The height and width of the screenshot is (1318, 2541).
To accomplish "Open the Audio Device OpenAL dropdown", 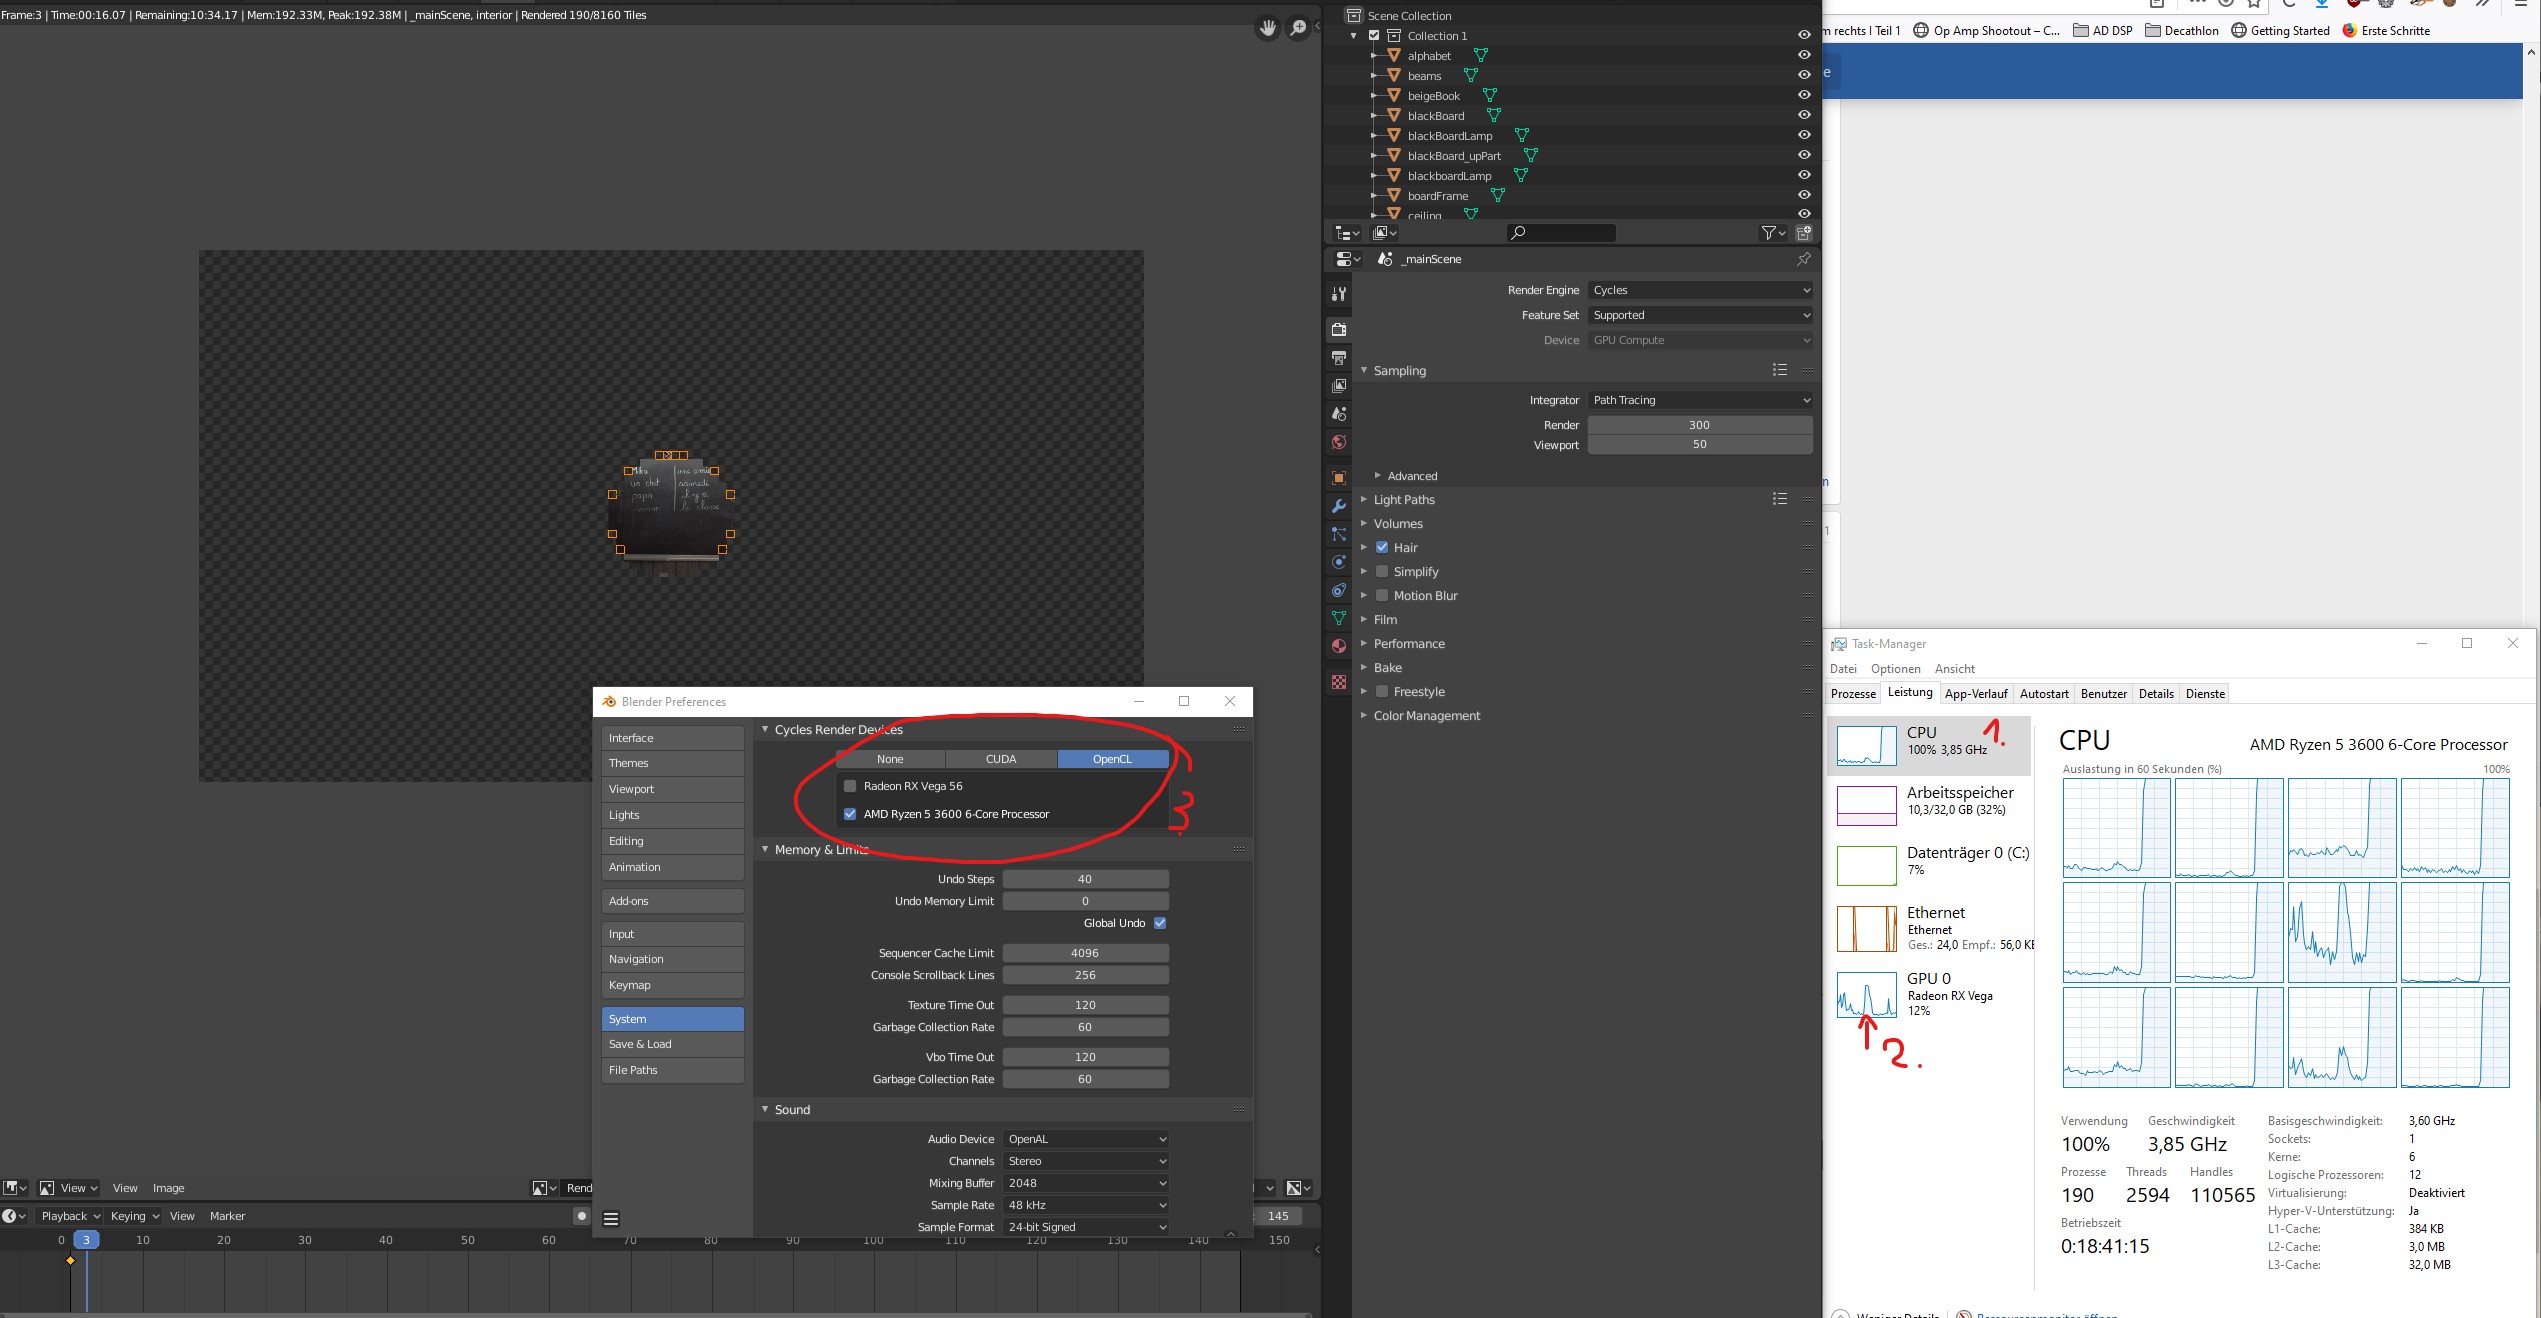I will click(x=1086, y=1139).
